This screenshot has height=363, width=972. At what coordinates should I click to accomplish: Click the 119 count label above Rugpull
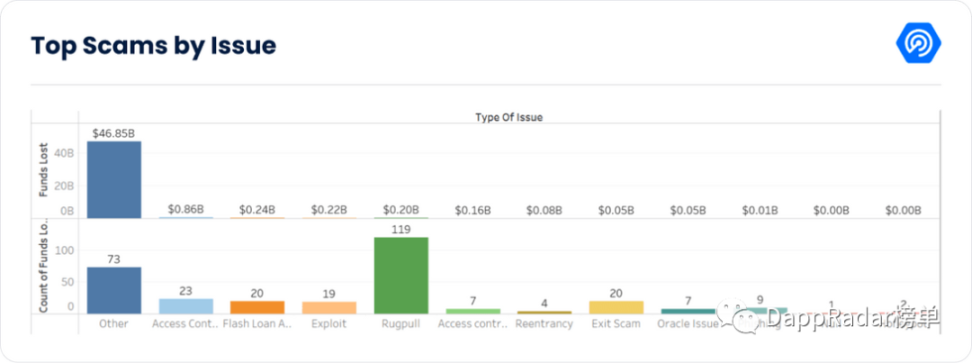coord(401,229)
